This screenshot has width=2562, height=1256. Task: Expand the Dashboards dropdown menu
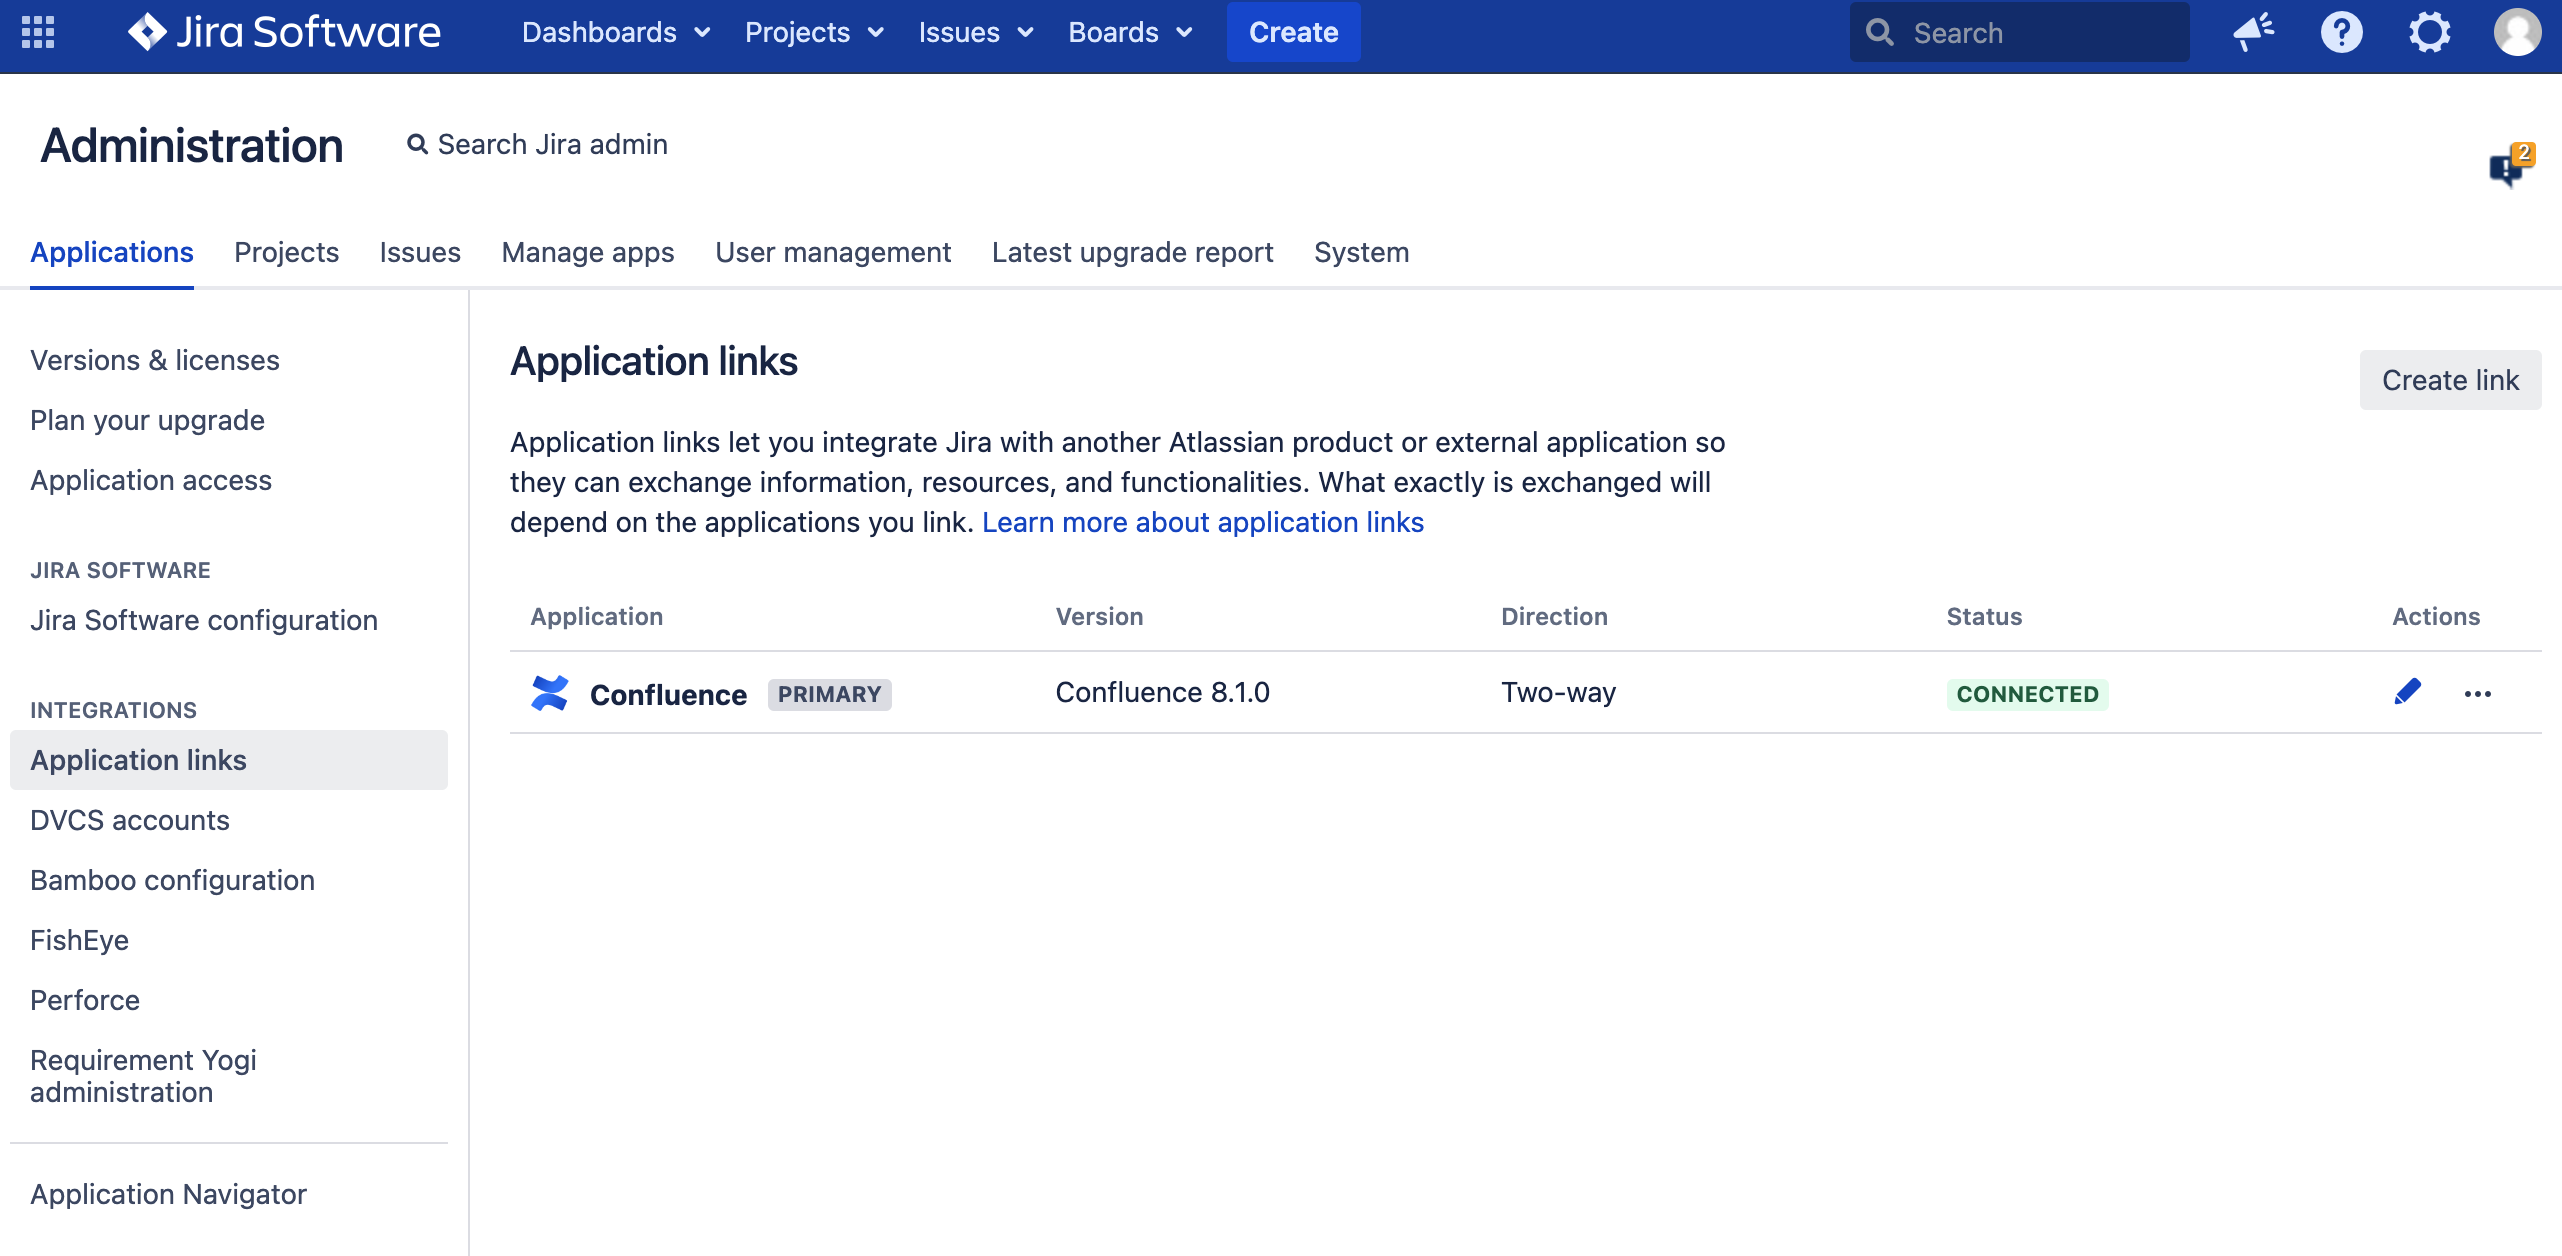point(616,32)
